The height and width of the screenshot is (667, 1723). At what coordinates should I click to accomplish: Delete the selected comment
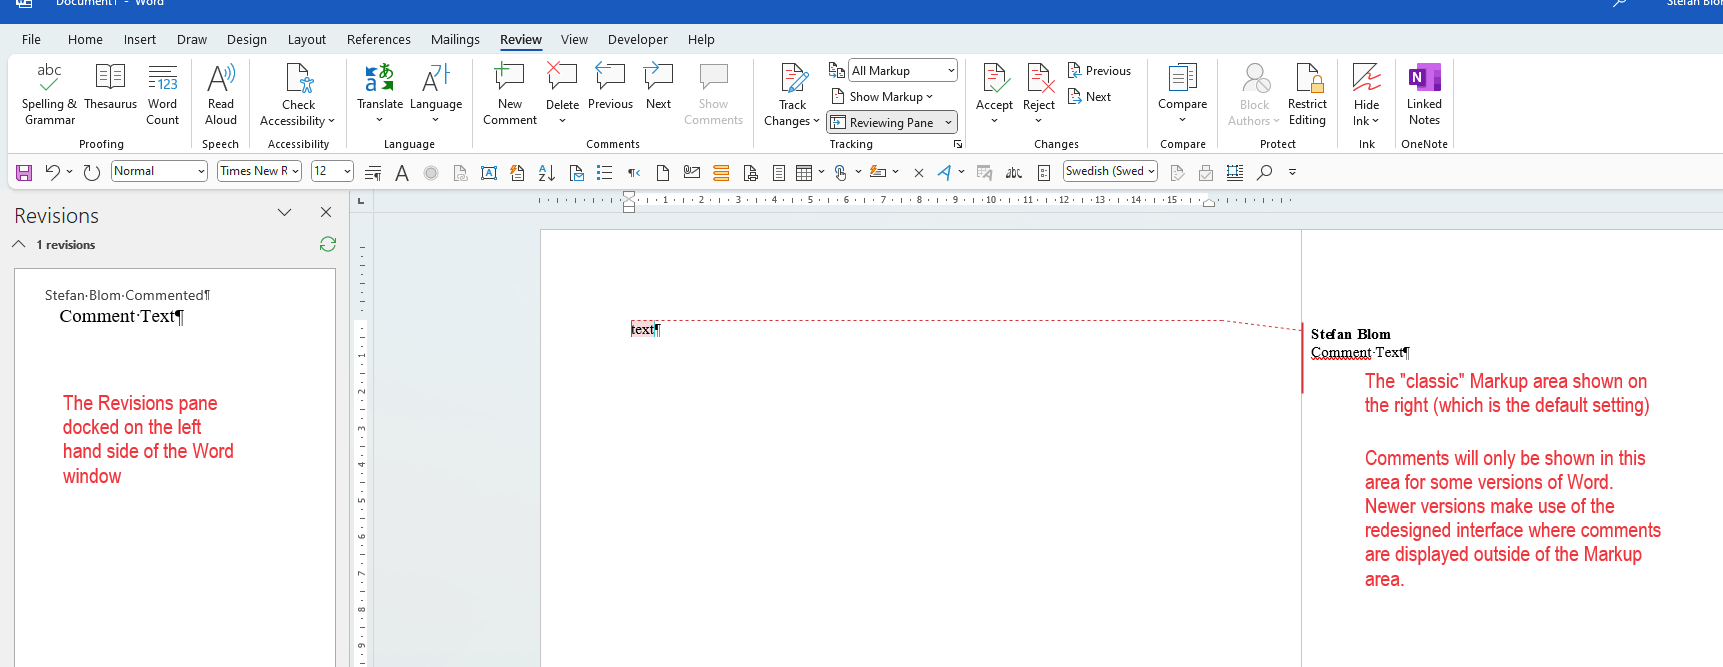point(562,94)
